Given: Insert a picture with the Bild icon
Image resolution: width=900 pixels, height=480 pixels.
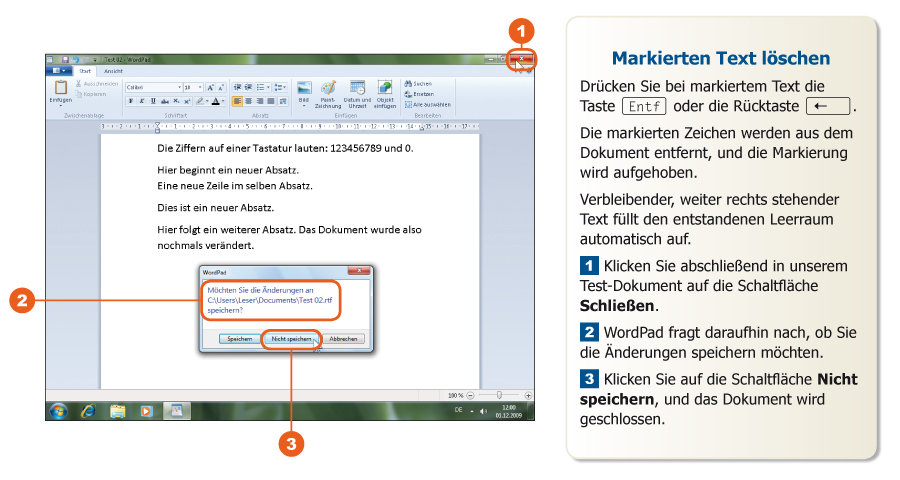Looking at the screenshot, I should pos(304,88).
